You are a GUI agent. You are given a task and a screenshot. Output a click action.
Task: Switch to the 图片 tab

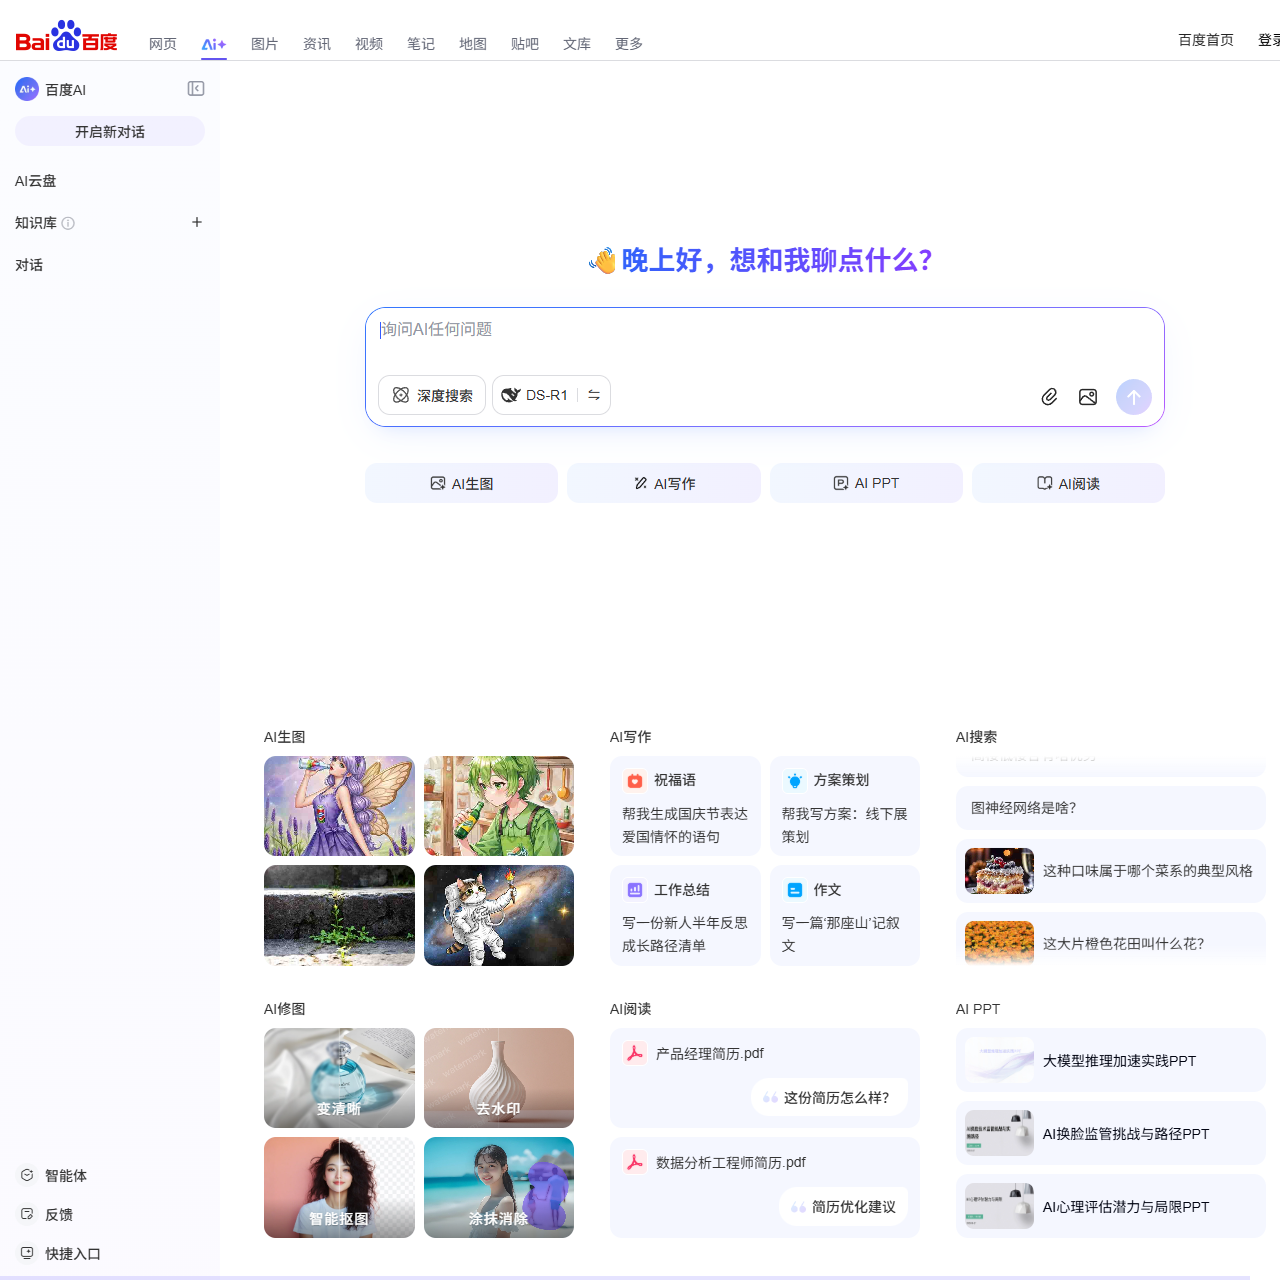click(x=264, y=44)
